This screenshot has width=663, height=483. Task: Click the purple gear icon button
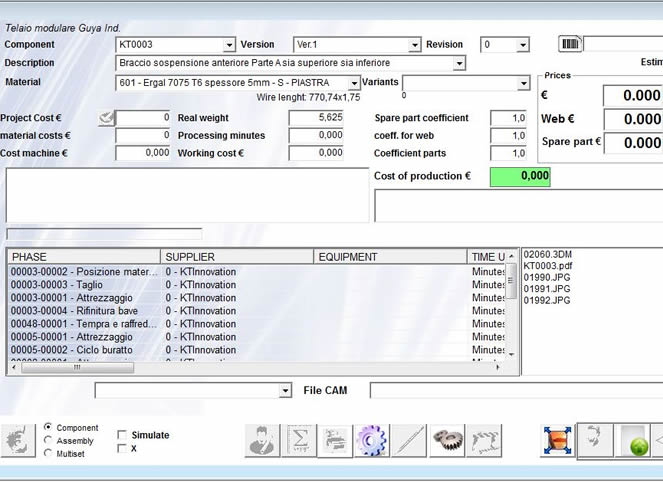(x=371, y=441)
